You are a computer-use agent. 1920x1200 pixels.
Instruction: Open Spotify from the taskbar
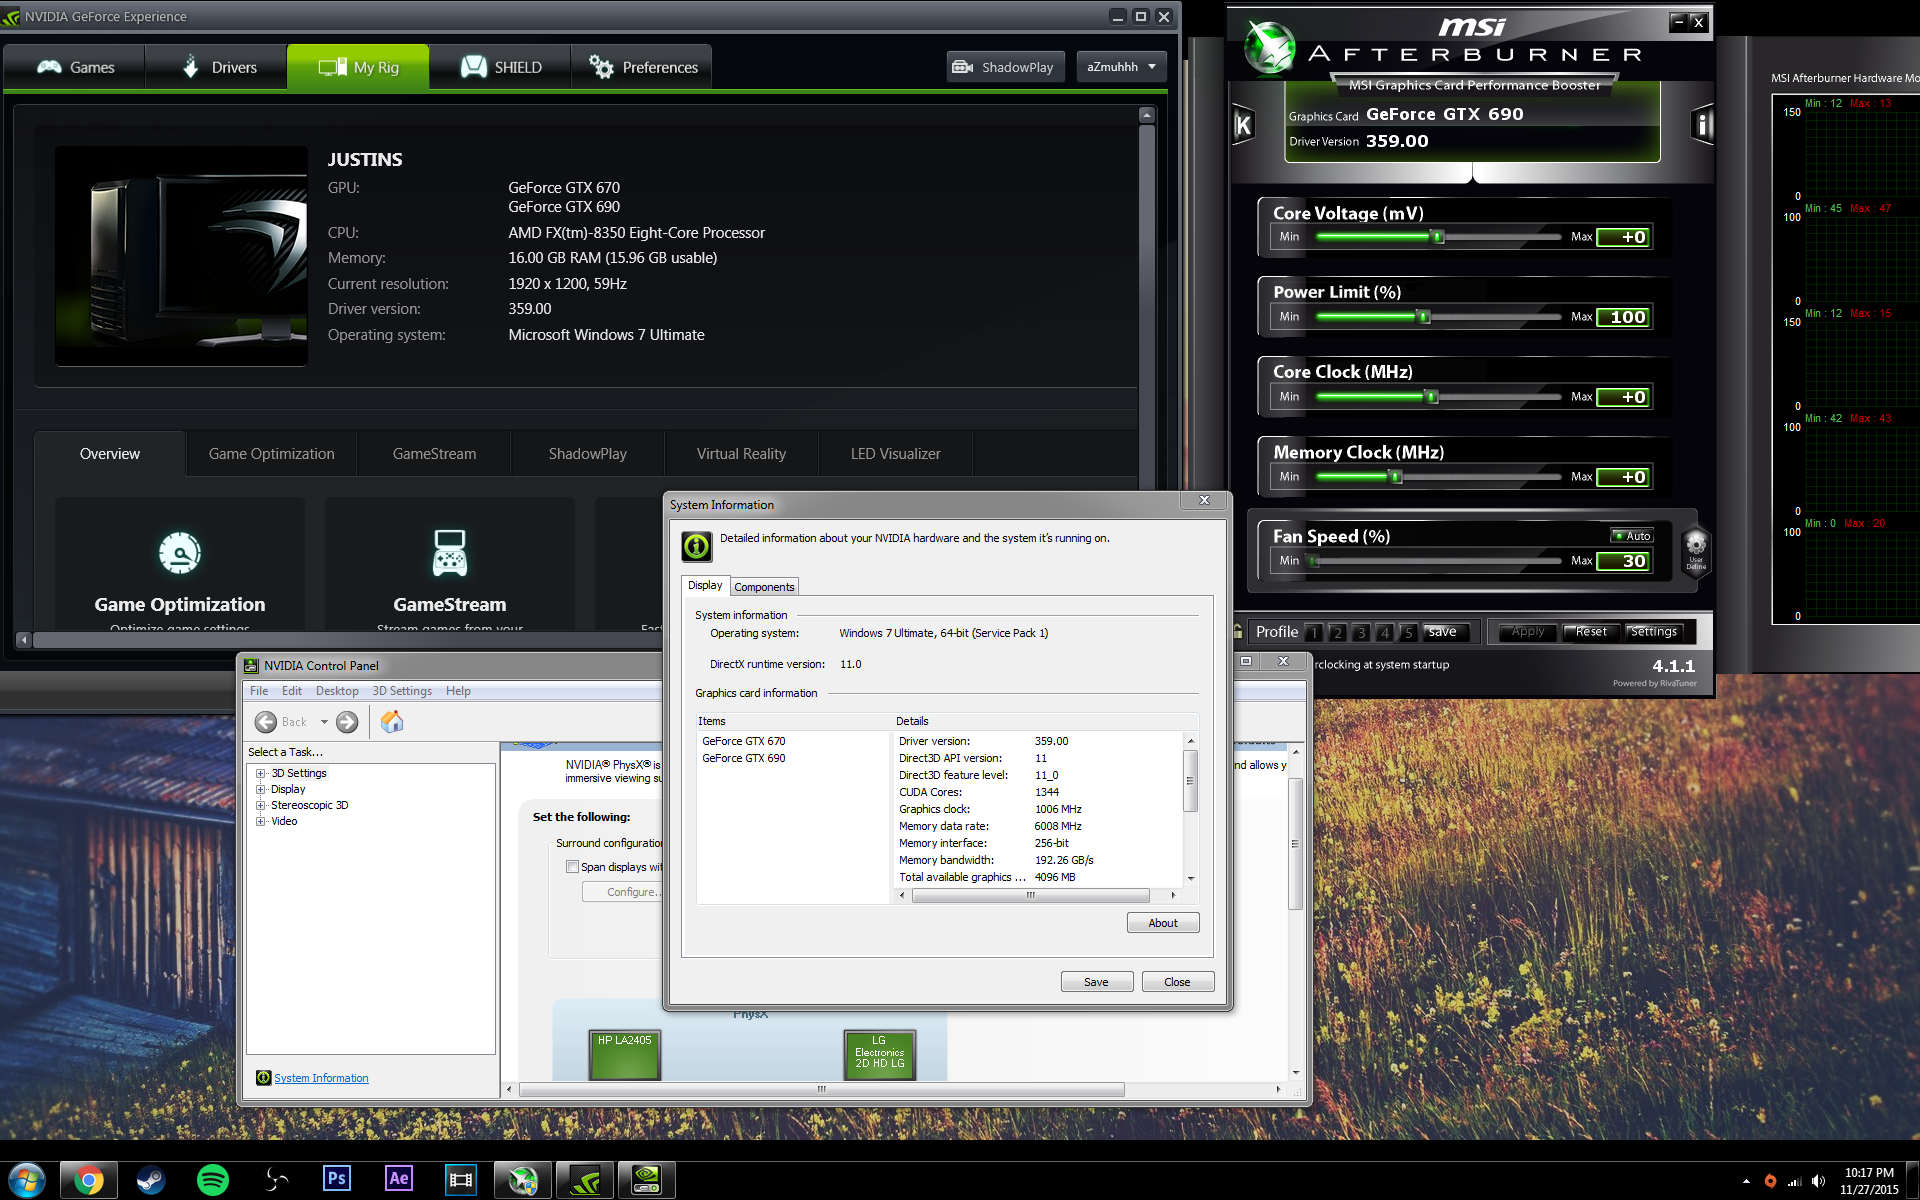click(213, 1180)
